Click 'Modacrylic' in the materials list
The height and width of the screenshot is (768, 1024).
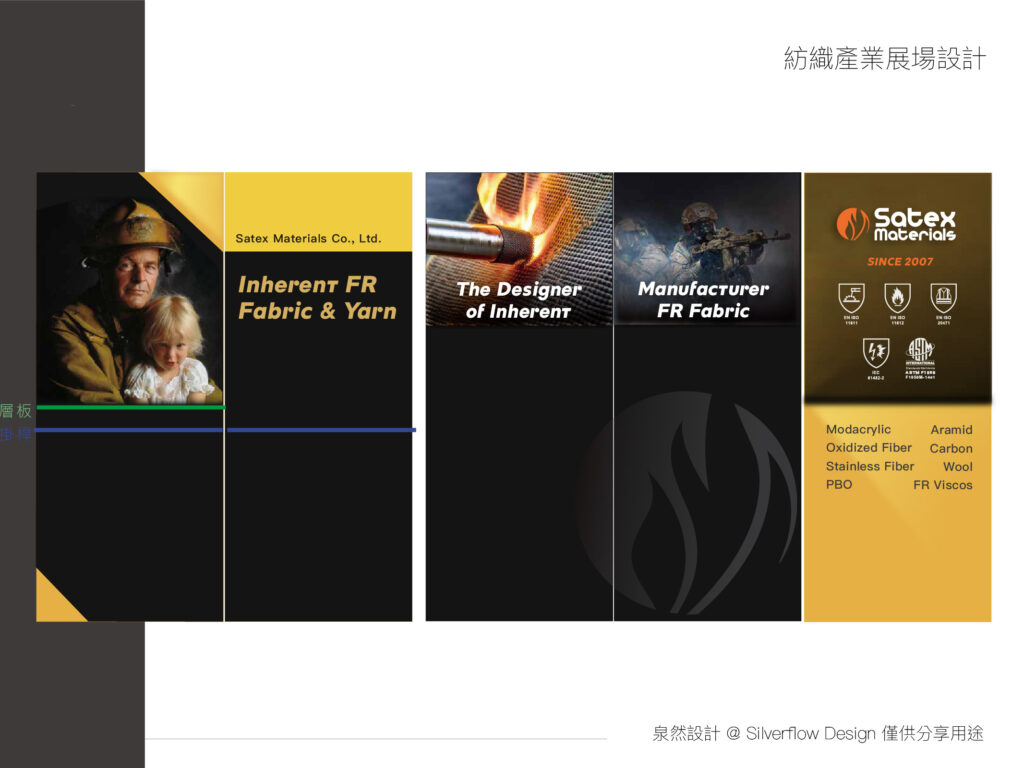(858, 429)
